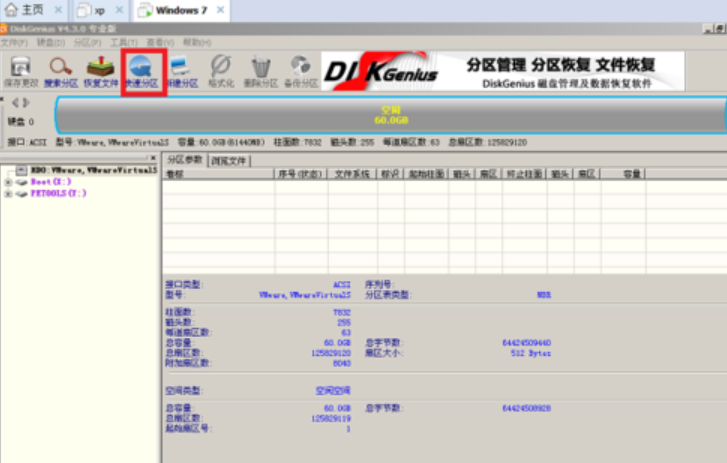Image resolution: width=727 pixels, height=463 pixels.
Task: Go to previous disk with left arrow
Action: click(15, 102)
